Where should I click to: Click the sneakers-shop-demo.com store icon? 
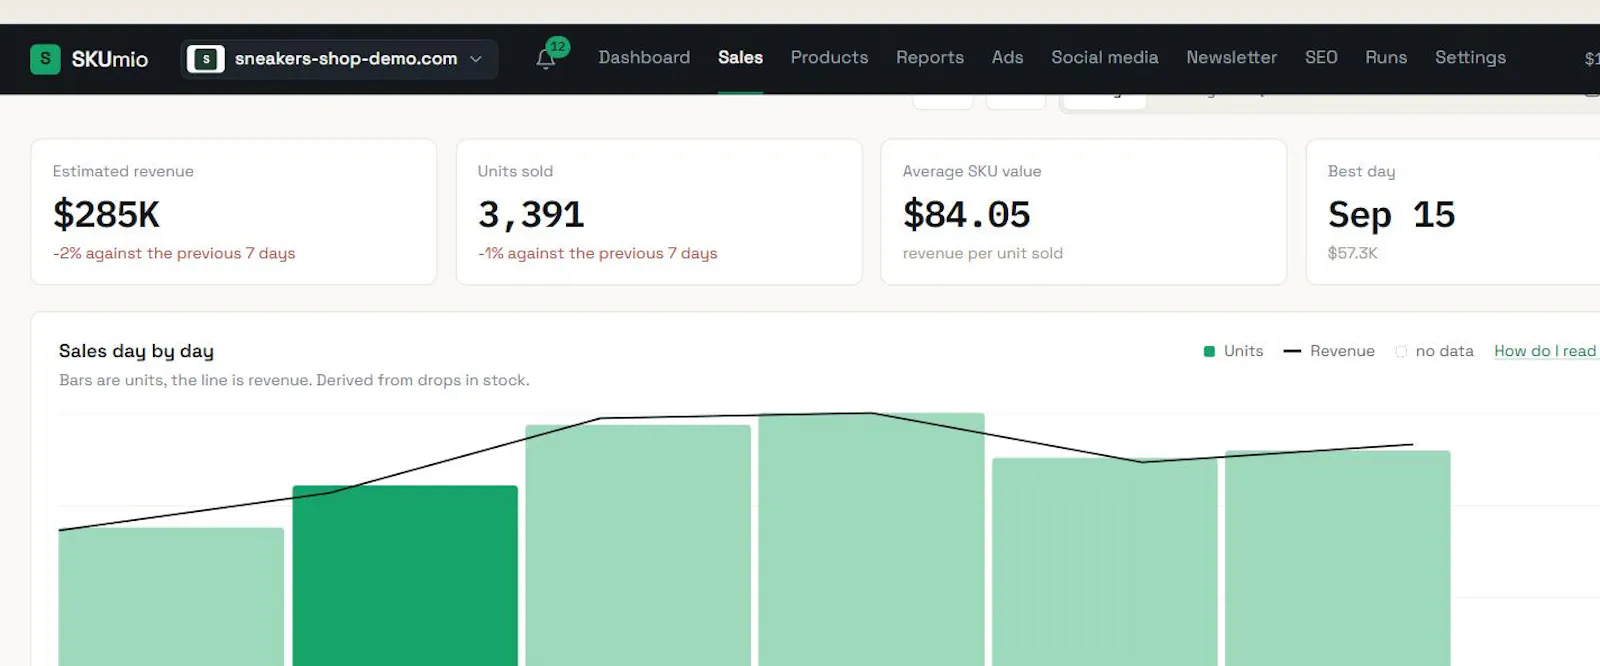(x=206, y=59)
